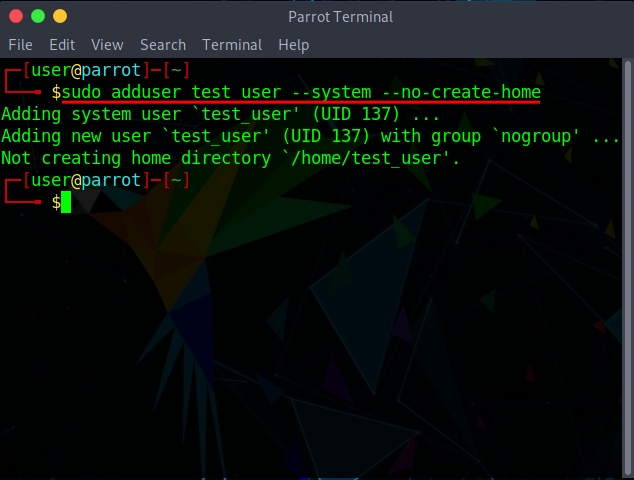The width and height of the screenshot is (634, 480).
Task: Click the green window control button
Action: click(x=38, y=16)
